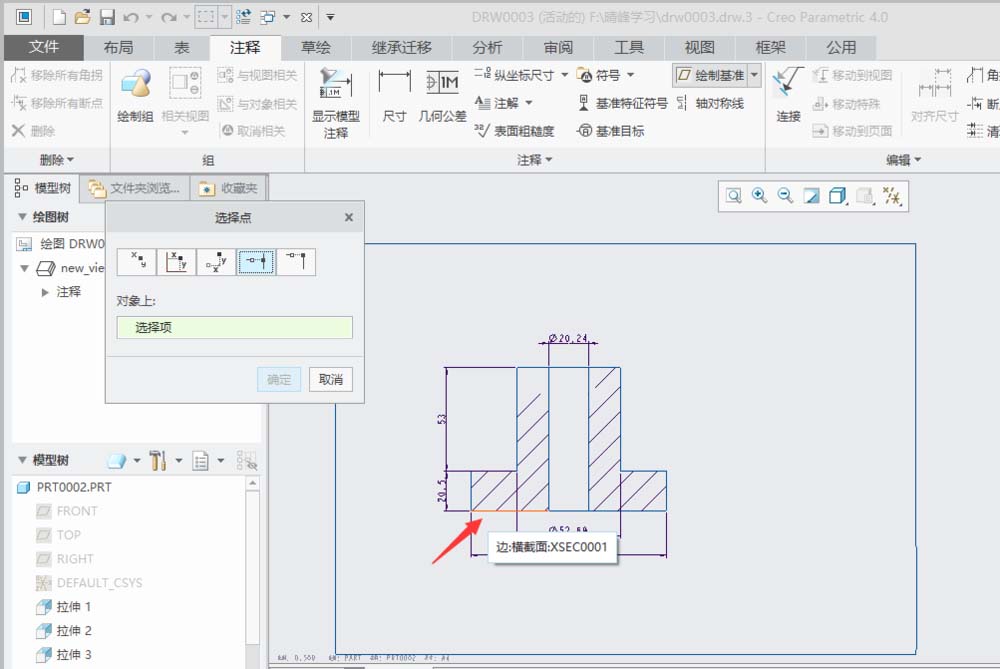Image resolution: width=1000 pixels, height=669 pixels.
Task: Click the New file icon
Action: tap(59, 17)
